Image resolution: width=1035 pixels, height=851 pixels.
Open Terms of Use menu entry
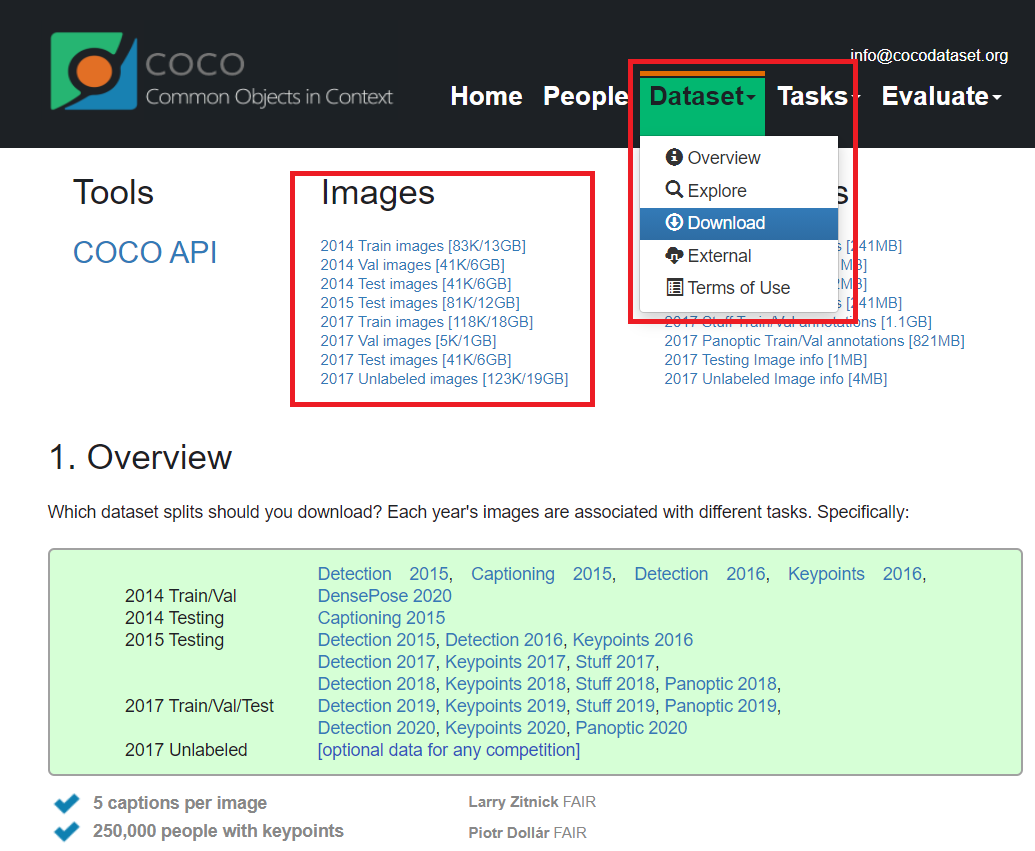coord(739,288)
